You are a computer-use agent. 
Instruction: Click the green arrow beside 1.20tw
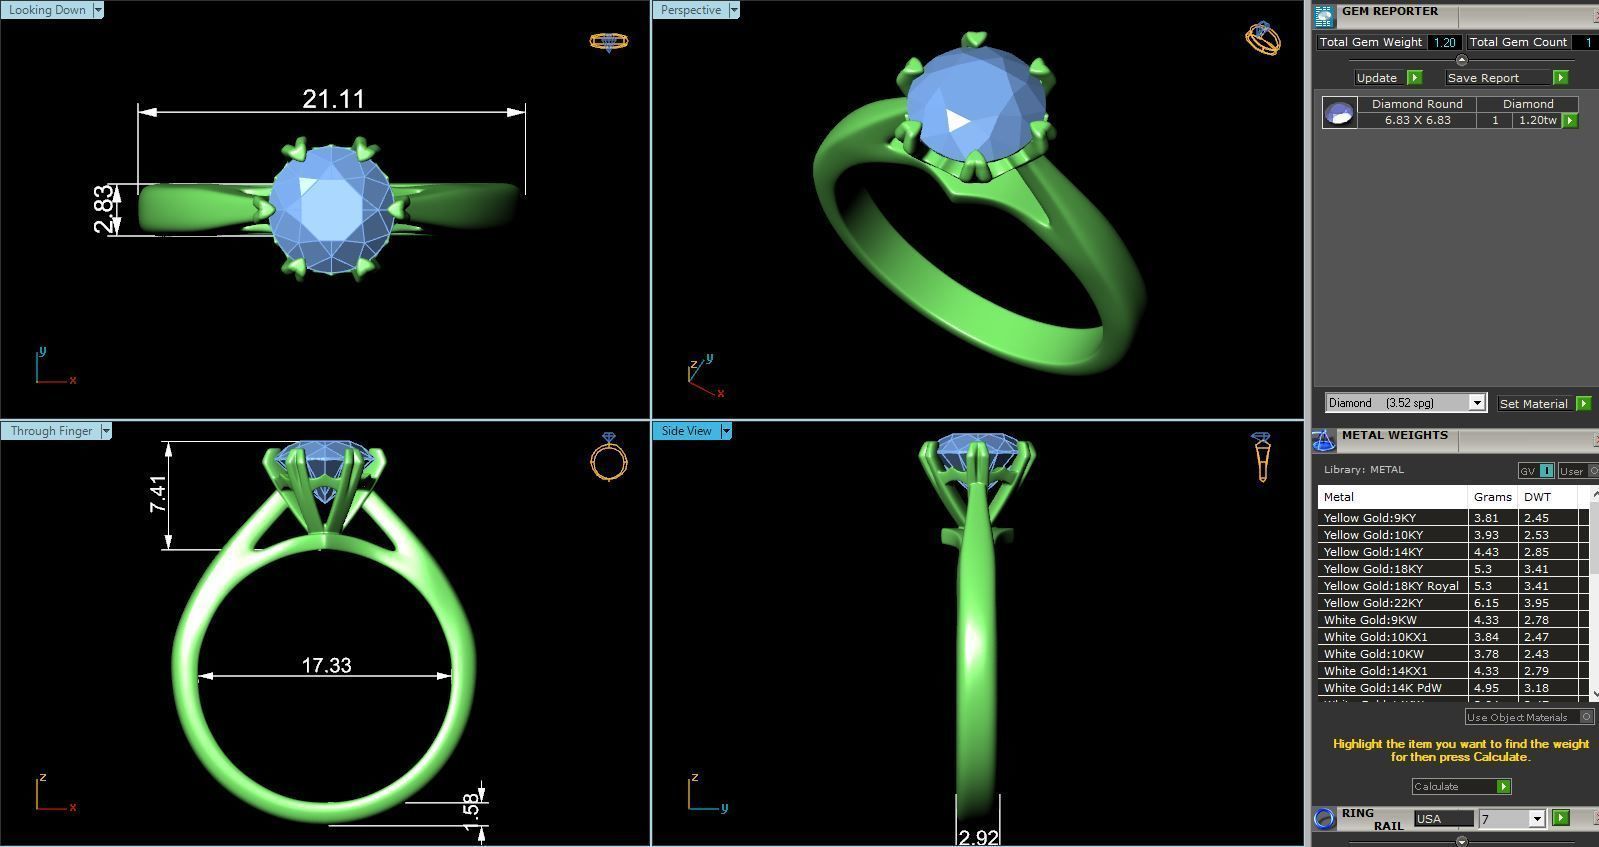click(x=1569, y=120)
